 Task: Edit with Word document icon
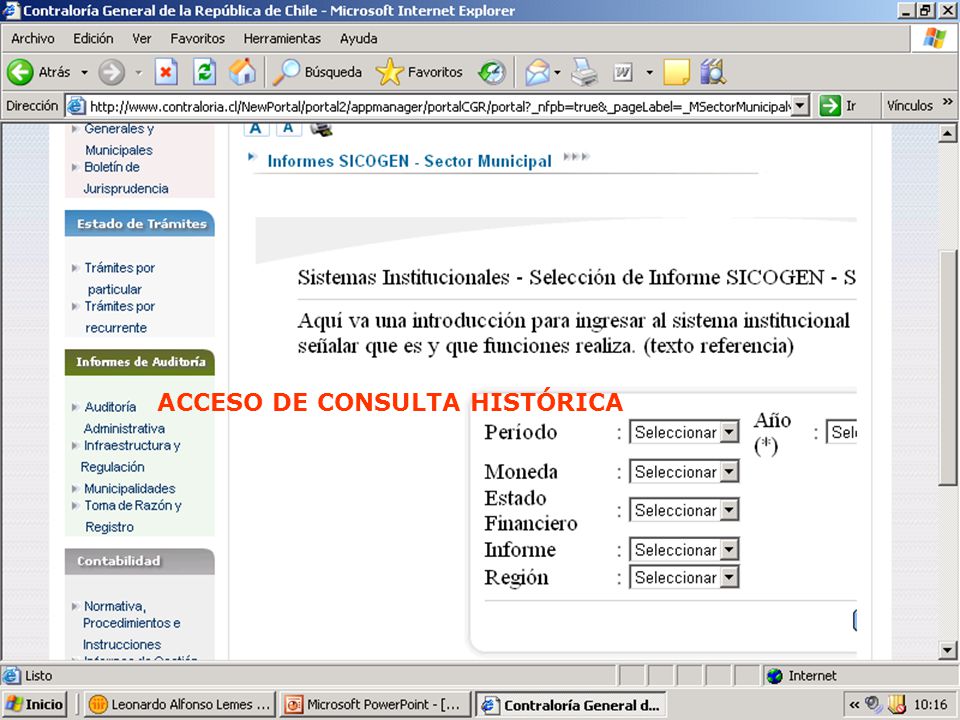pos(623,73)
